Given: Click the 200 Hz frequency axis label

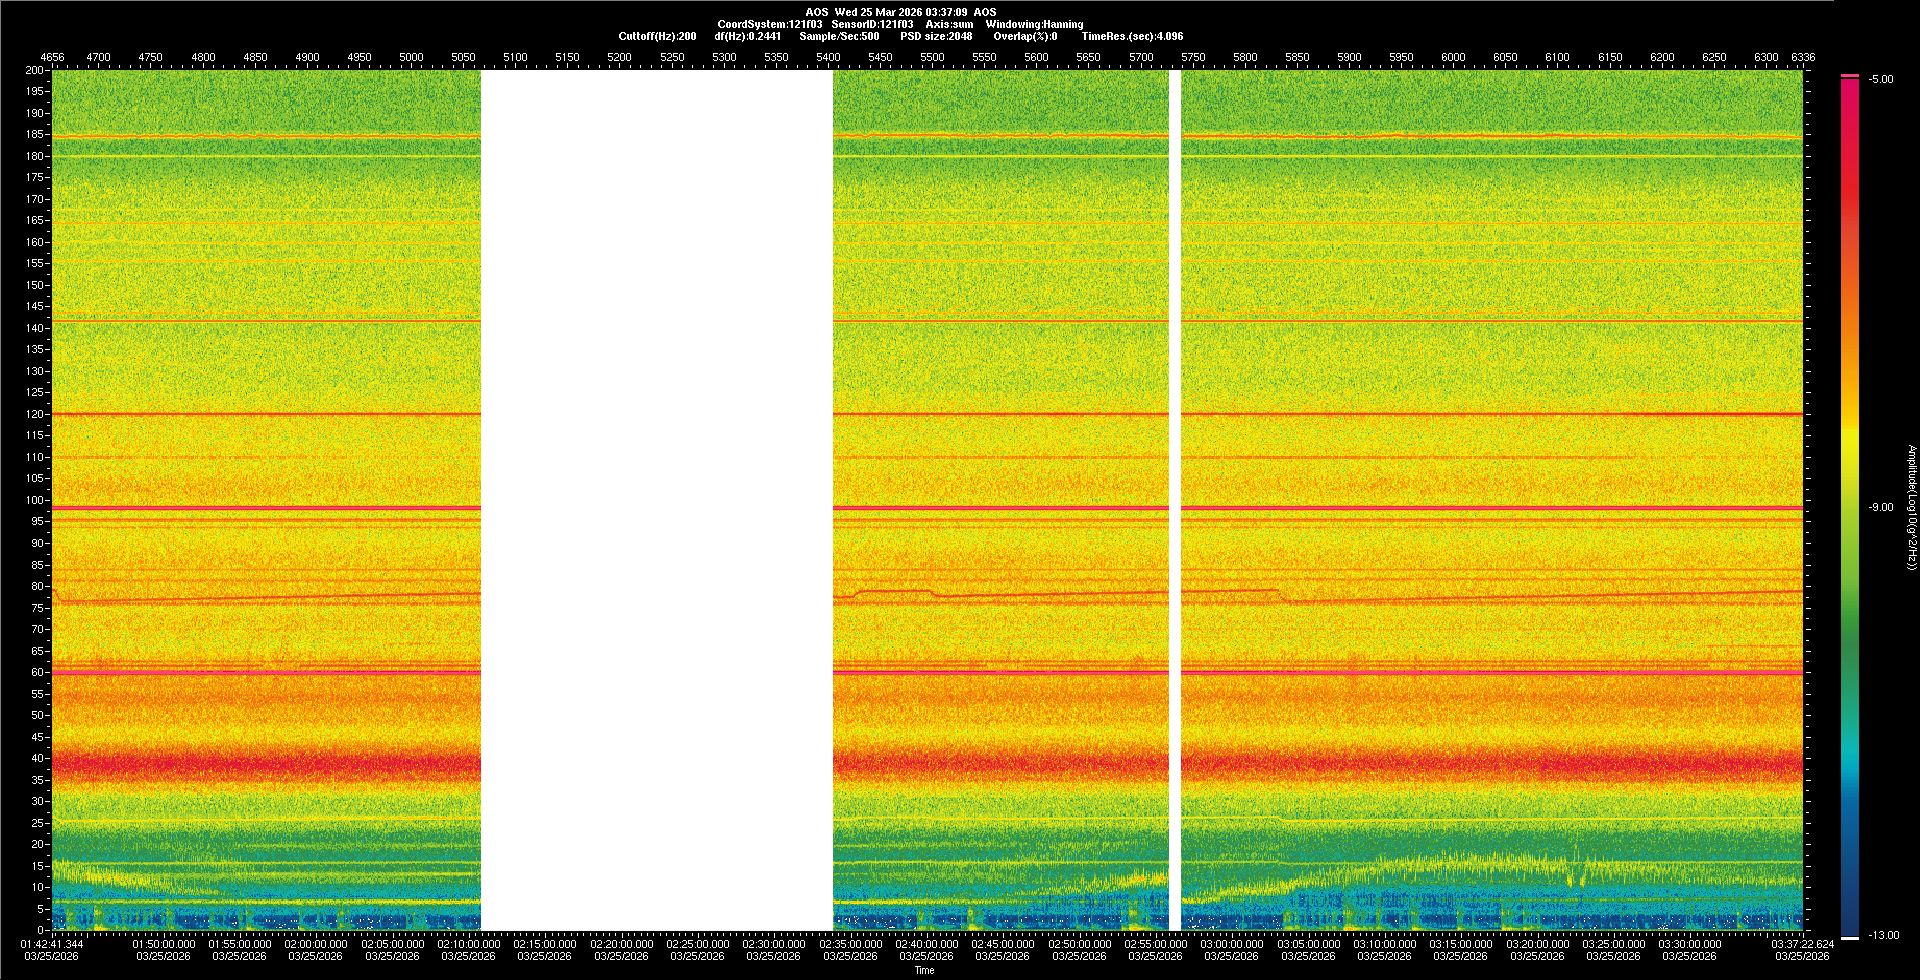Looking at the screenshot, I should pyautogui.click(x=34, y=71).
